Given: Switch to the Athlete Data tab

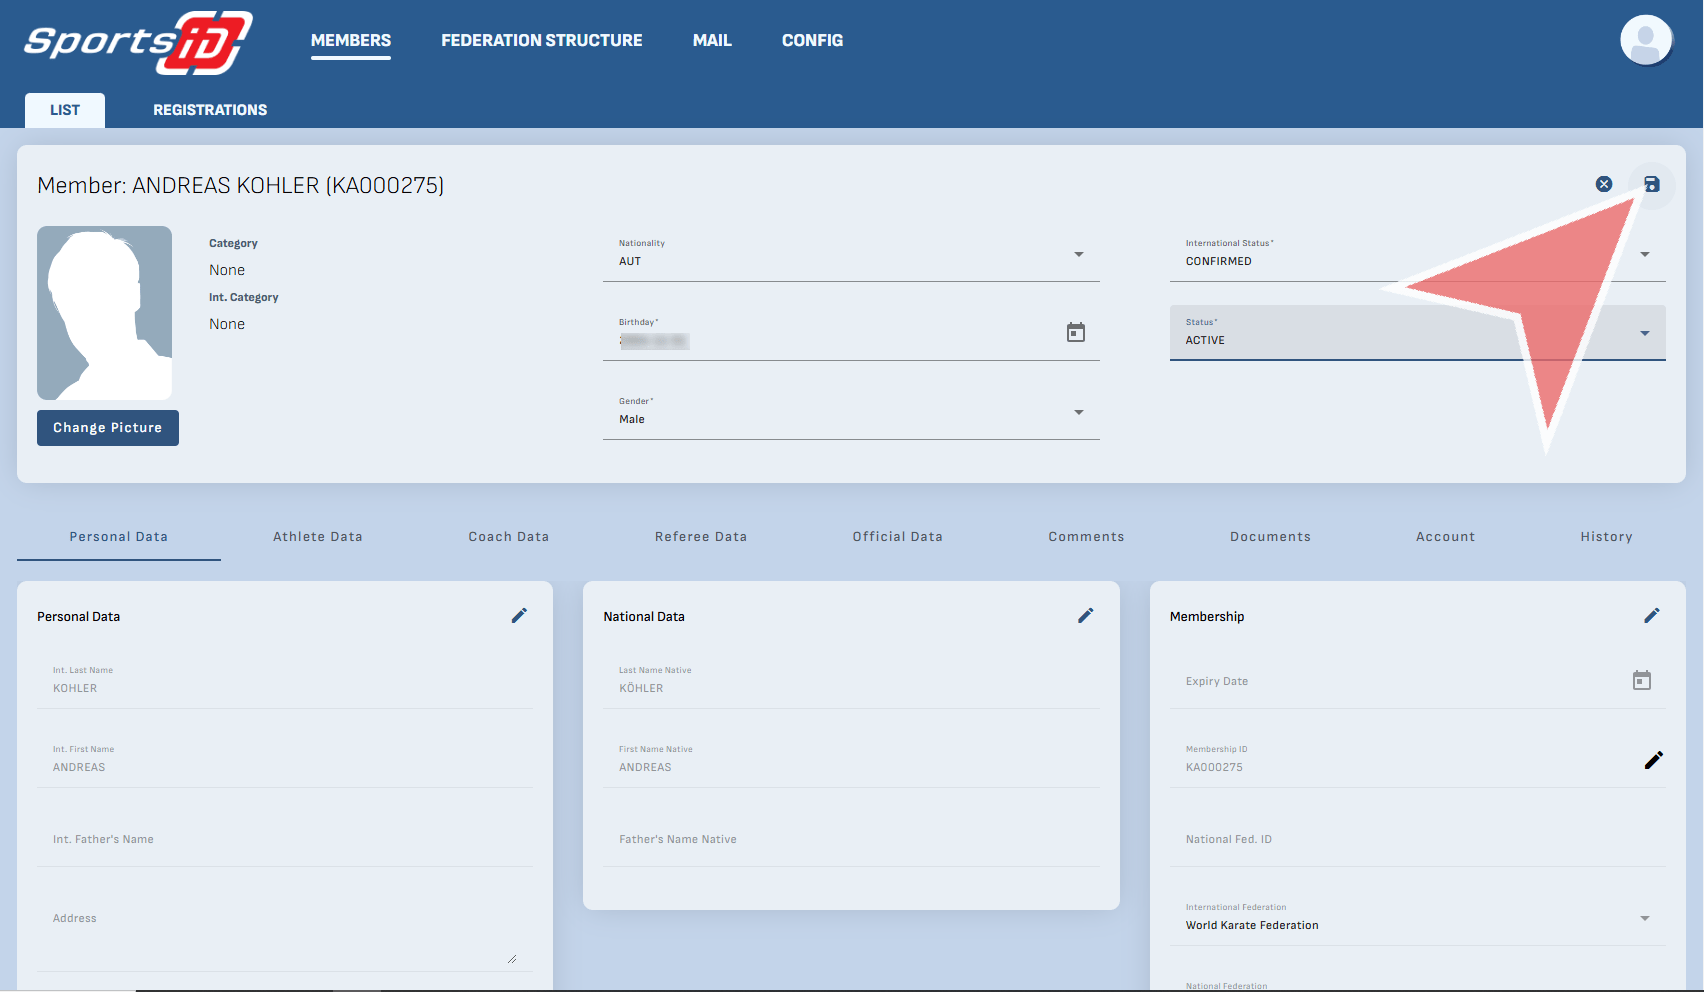Looking at the screenshot, I should tap(318, 537).
